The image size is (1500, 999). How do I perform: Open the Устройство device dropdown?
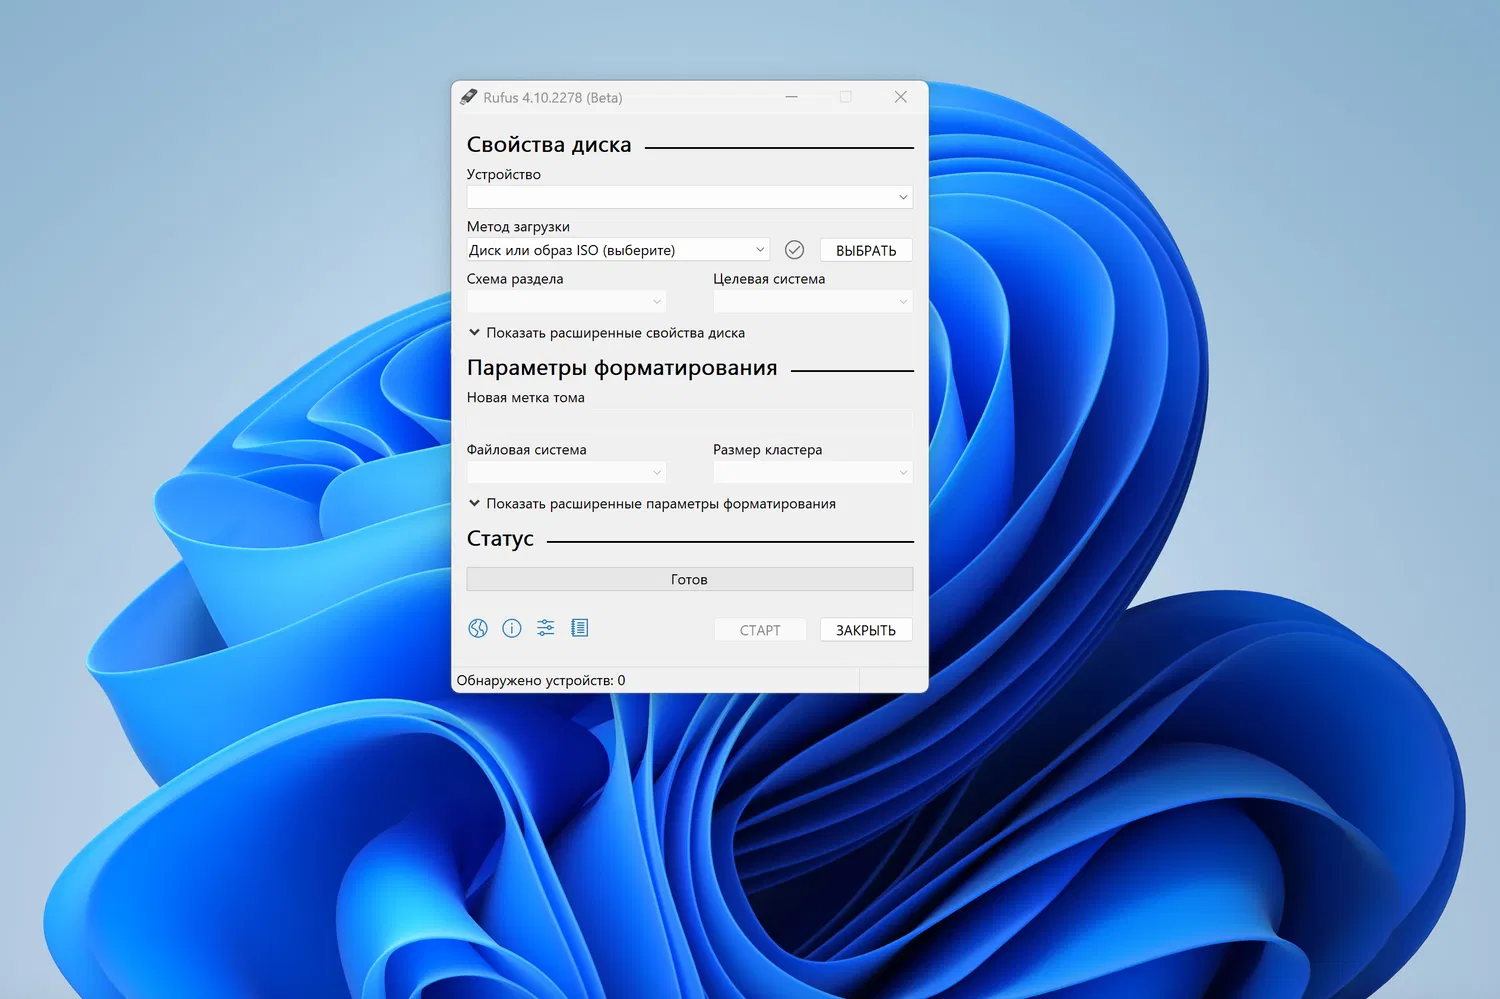(x=689, y=197)
